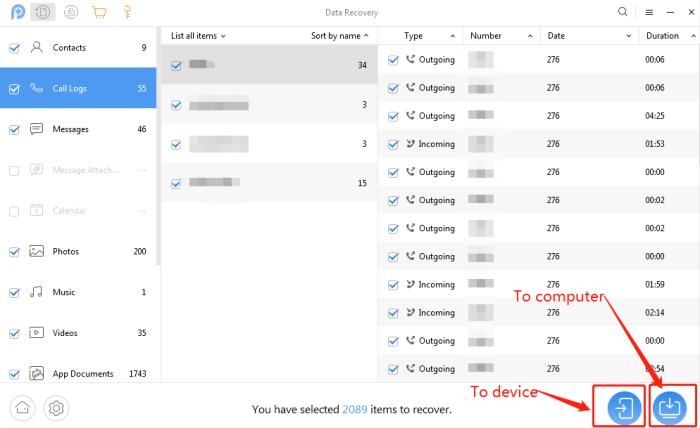Go to the home screen icon

pyautogui.click(x=24, y=408)
